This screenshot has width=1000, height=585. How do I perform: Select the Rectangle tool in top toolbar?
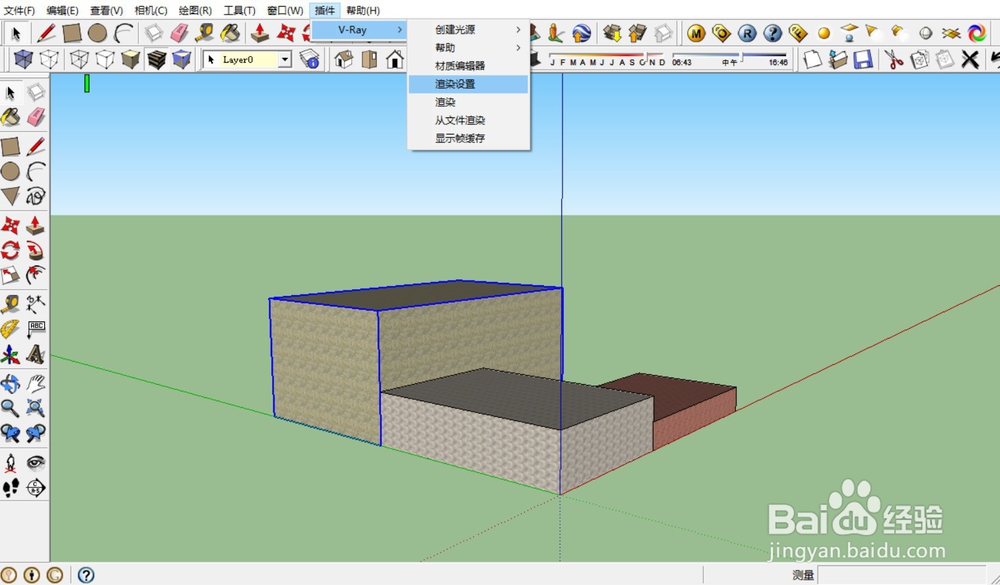71,33
